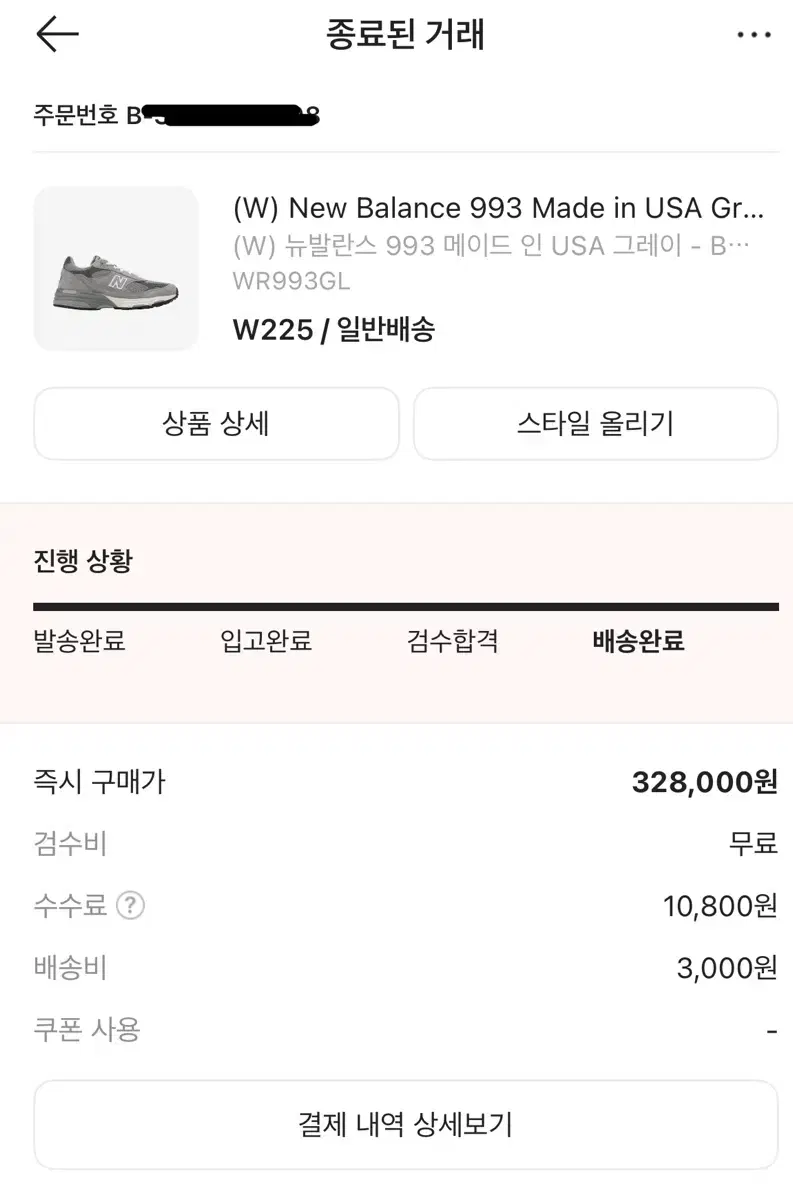Open 결제 내역 상세보기 payment details
This screenshot has height=1200, width=793.
[x=405, y=1124]
